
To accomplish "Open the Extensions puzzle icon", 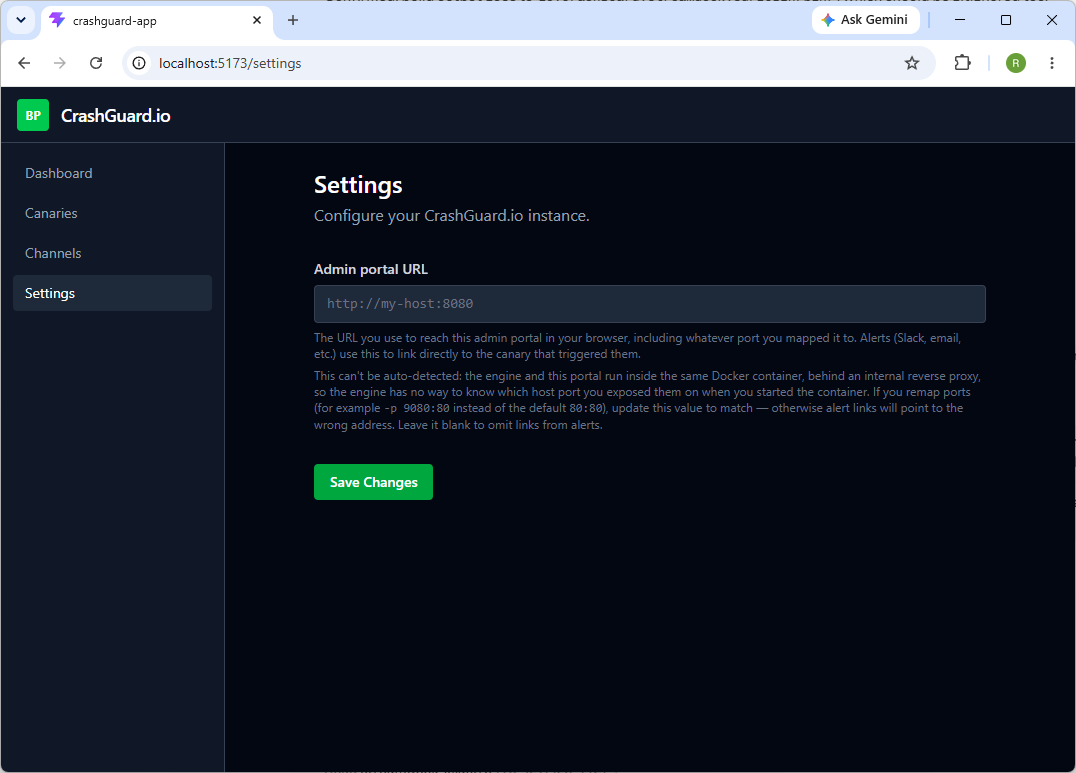I will coord(962,63).
